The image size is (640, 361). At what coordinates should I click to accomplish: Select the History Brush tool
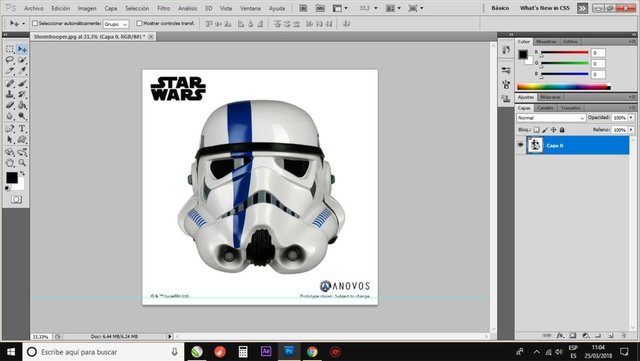[x=22, y=94]
